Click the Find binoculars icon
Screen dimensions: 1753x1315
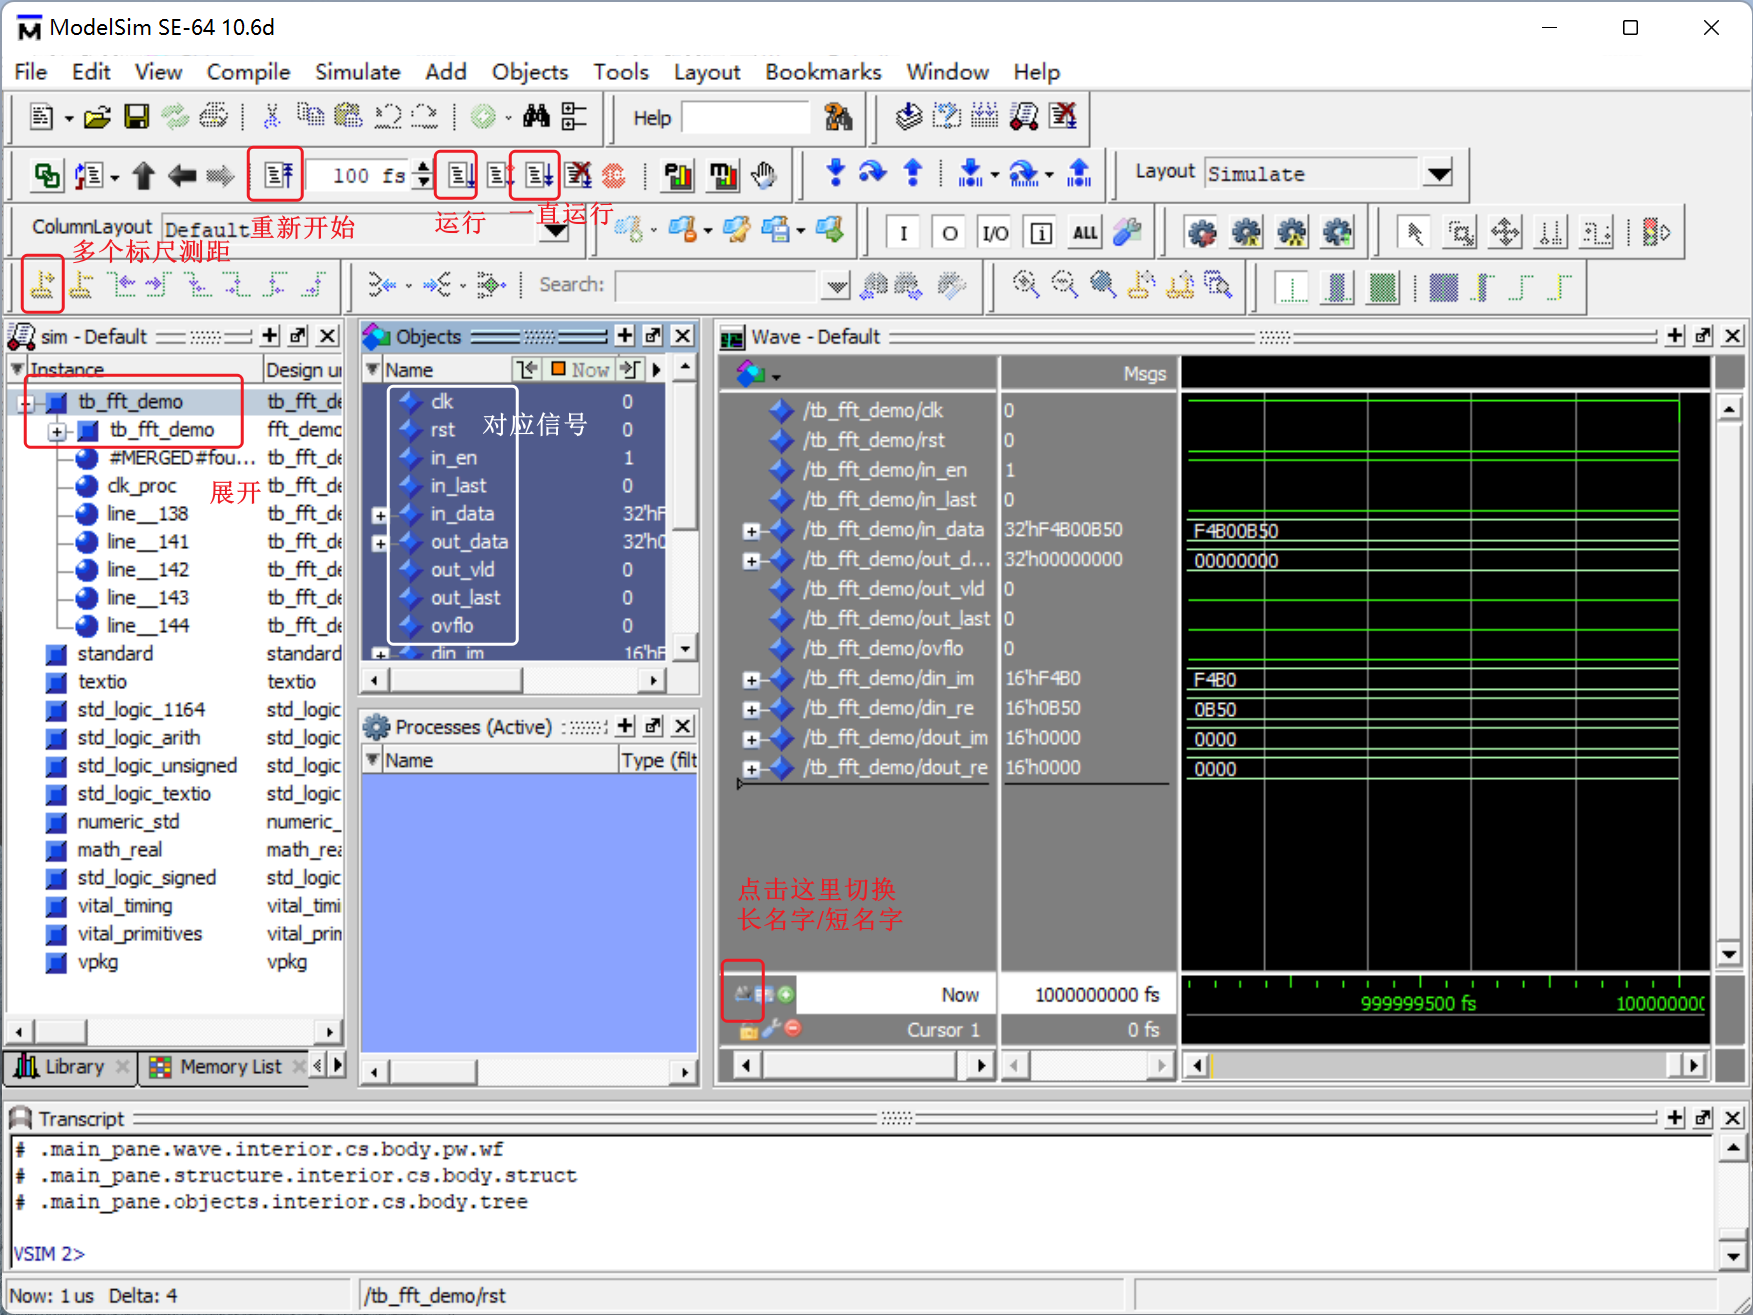pos(536,117)
